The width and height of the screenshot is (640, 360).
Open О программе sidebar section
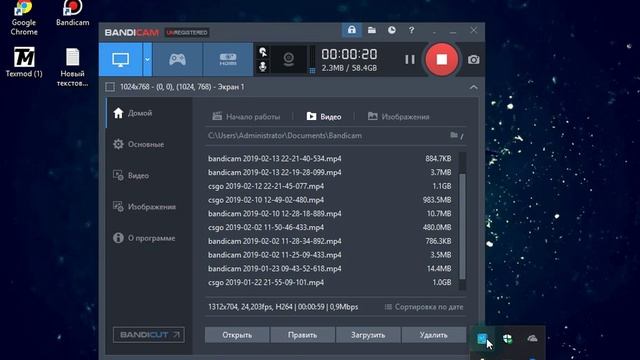pyautogui.click(x=149, y=238)
